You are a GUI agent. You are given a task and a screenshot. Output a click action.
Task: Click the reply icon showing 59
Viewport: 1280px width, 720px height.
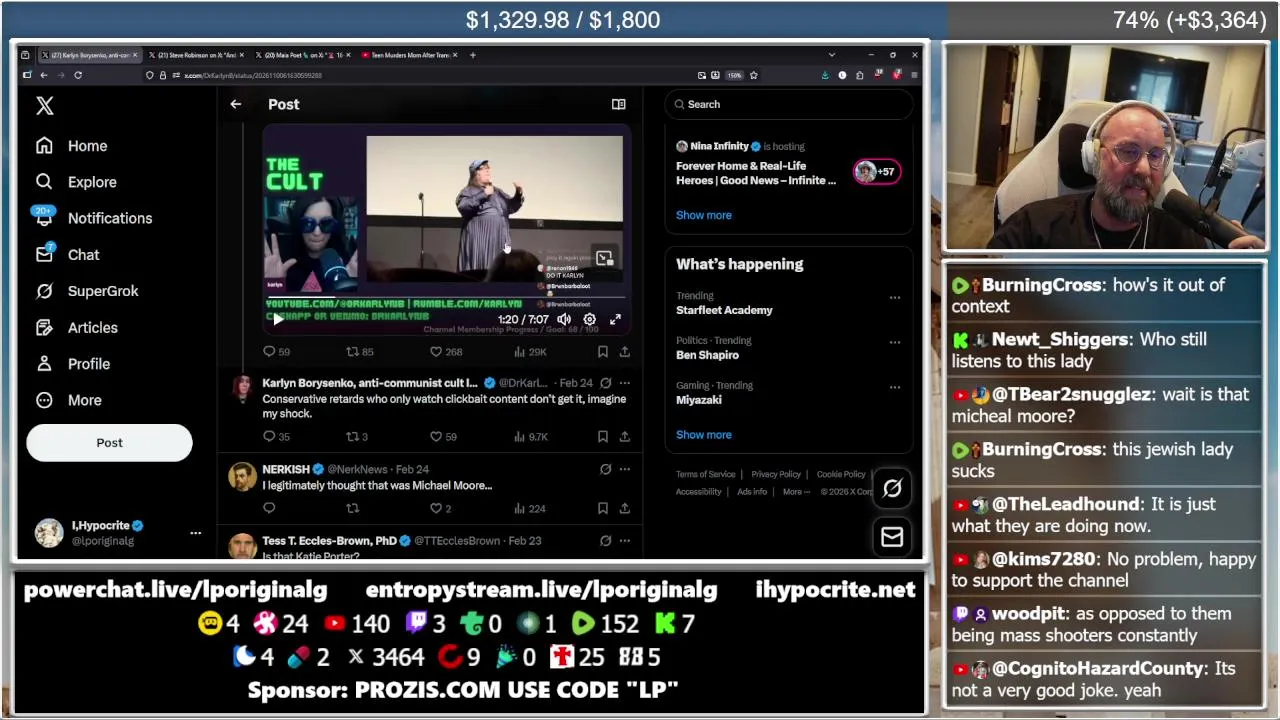click(x=276, y=352)
